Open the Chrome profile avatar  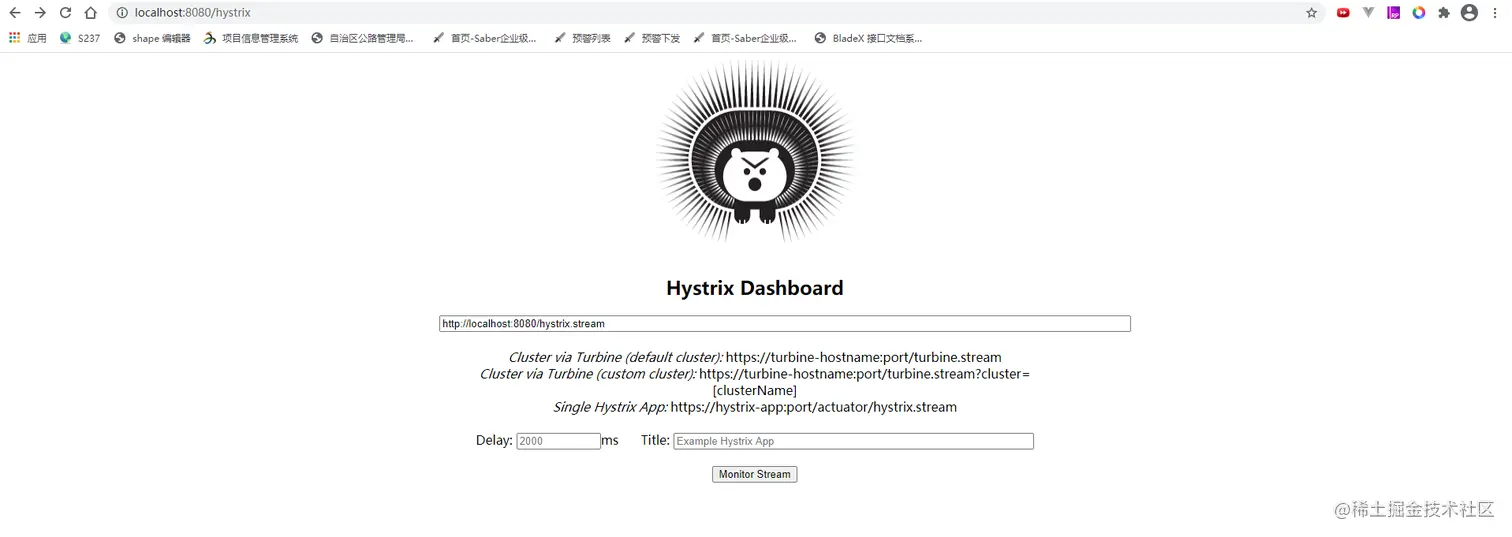(x=1469, y=13)
